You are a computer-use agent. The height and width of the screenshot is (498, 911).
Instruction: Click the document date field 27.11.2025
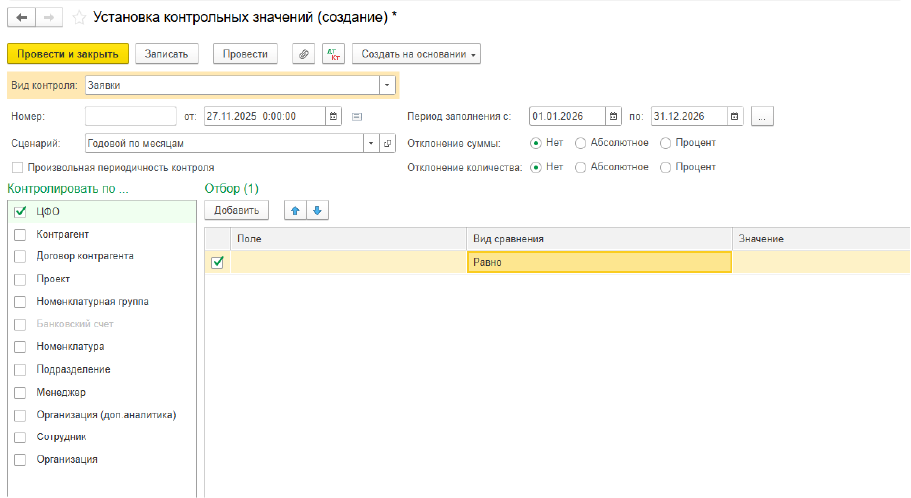[x=264, y=116]
